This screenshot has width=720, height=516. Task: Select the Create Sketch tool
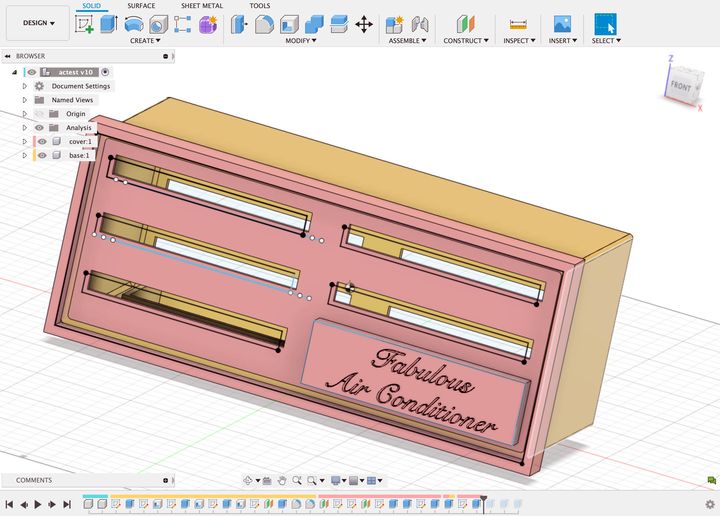pos(85,24)
